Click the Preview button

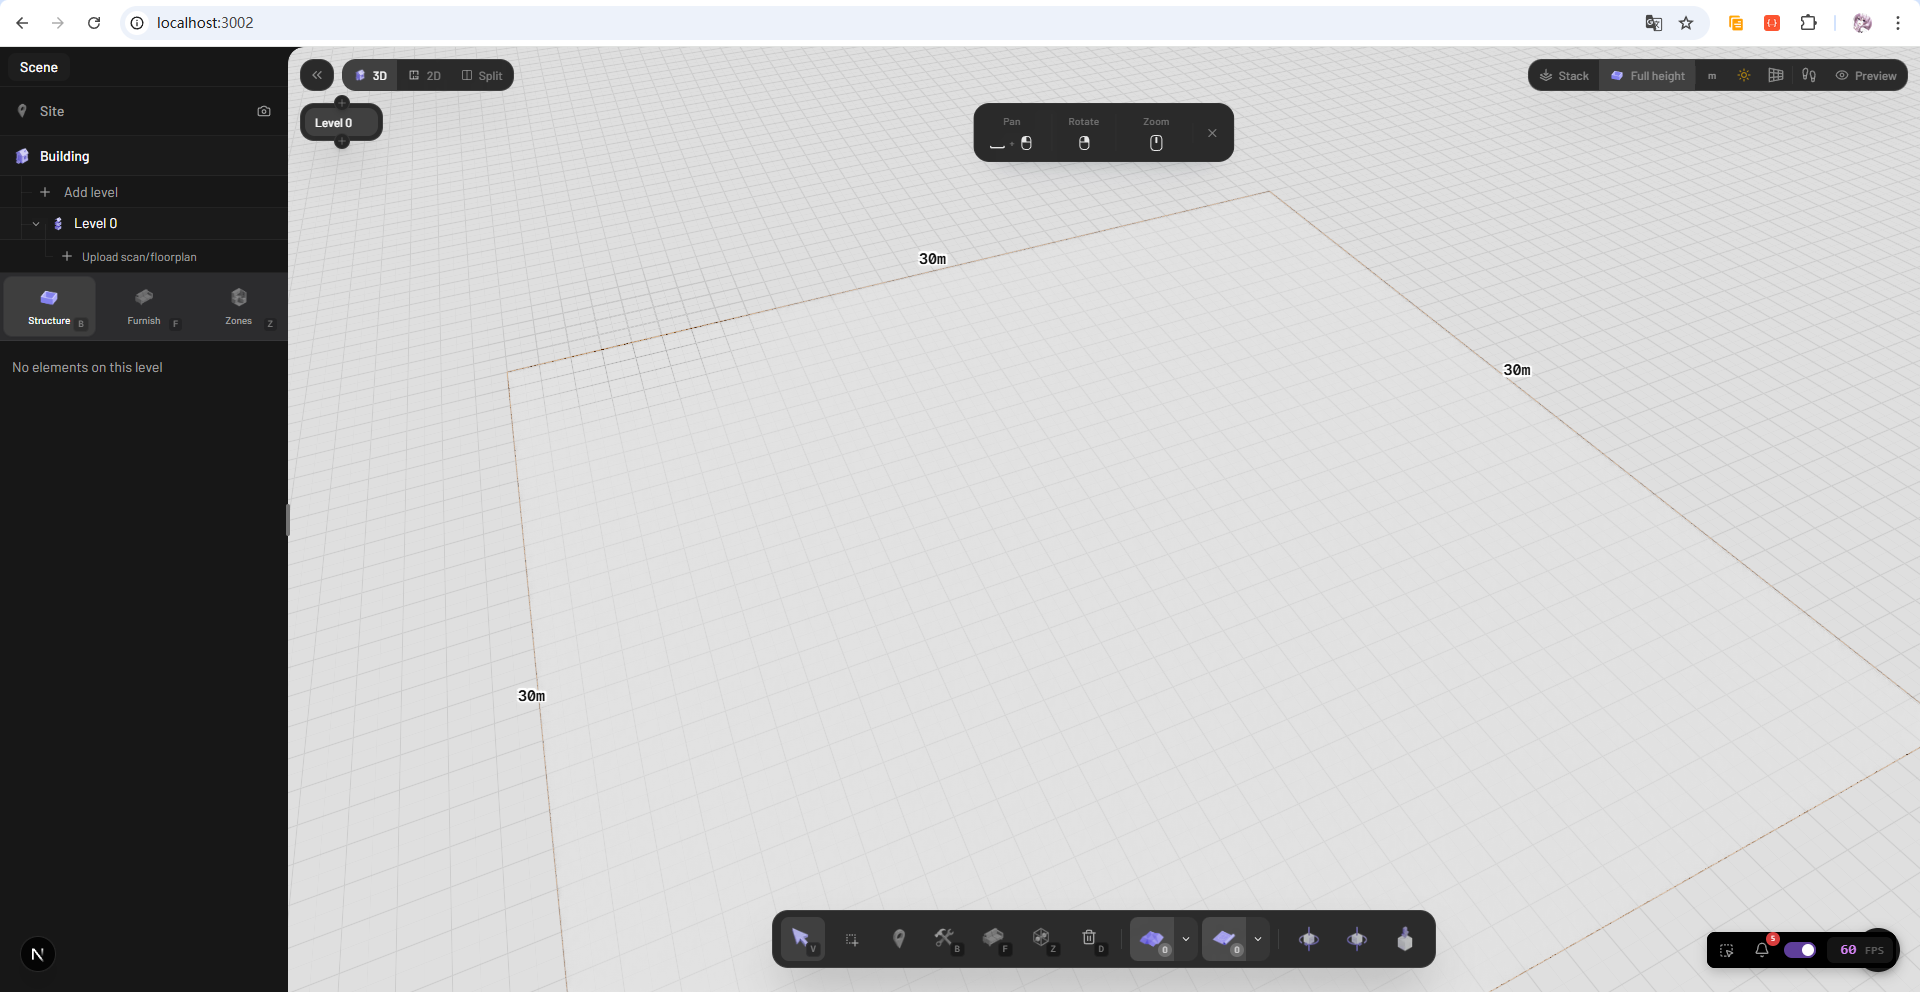[1866, 75]
